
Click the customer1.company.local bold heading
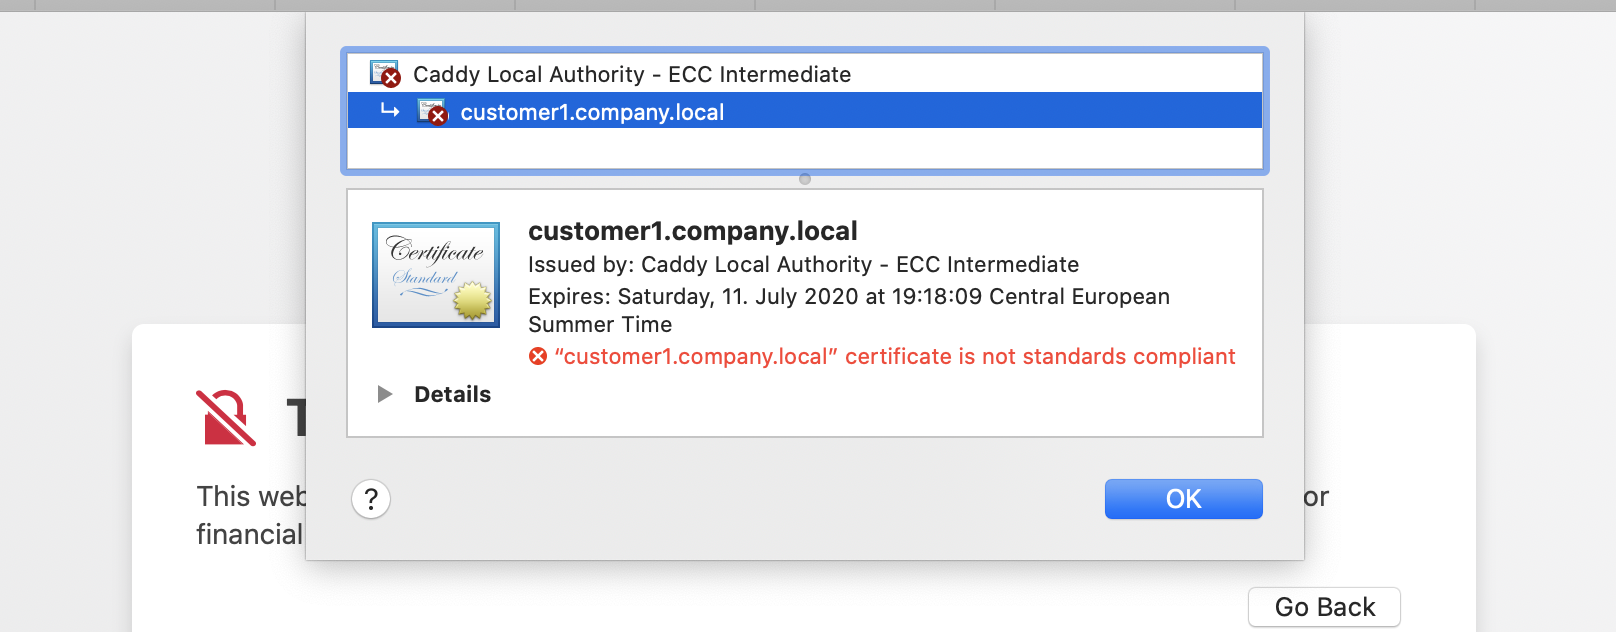[693, 231]
